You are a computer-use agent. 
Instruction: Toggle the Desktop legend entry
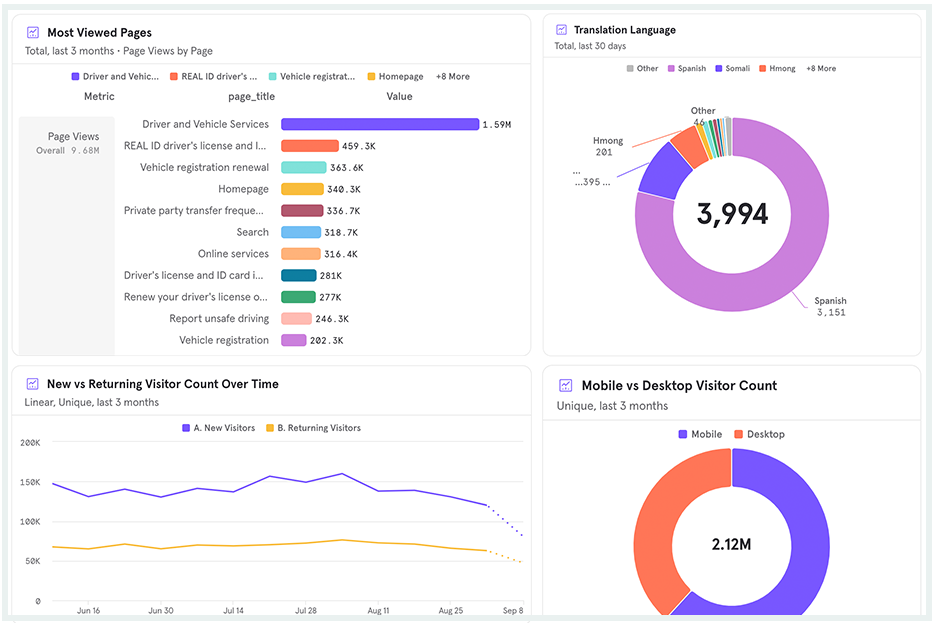pos(759,434)
